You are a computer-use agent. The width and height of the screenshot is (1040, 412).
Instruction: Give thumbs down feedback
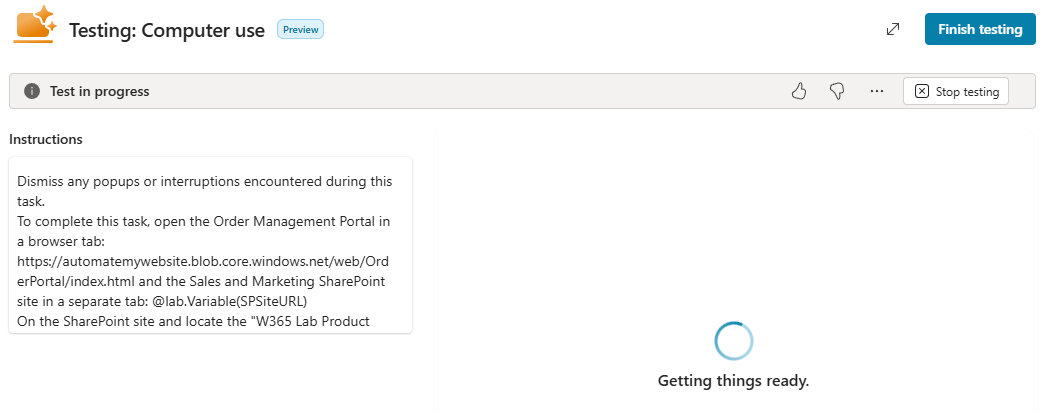[837, 92]
